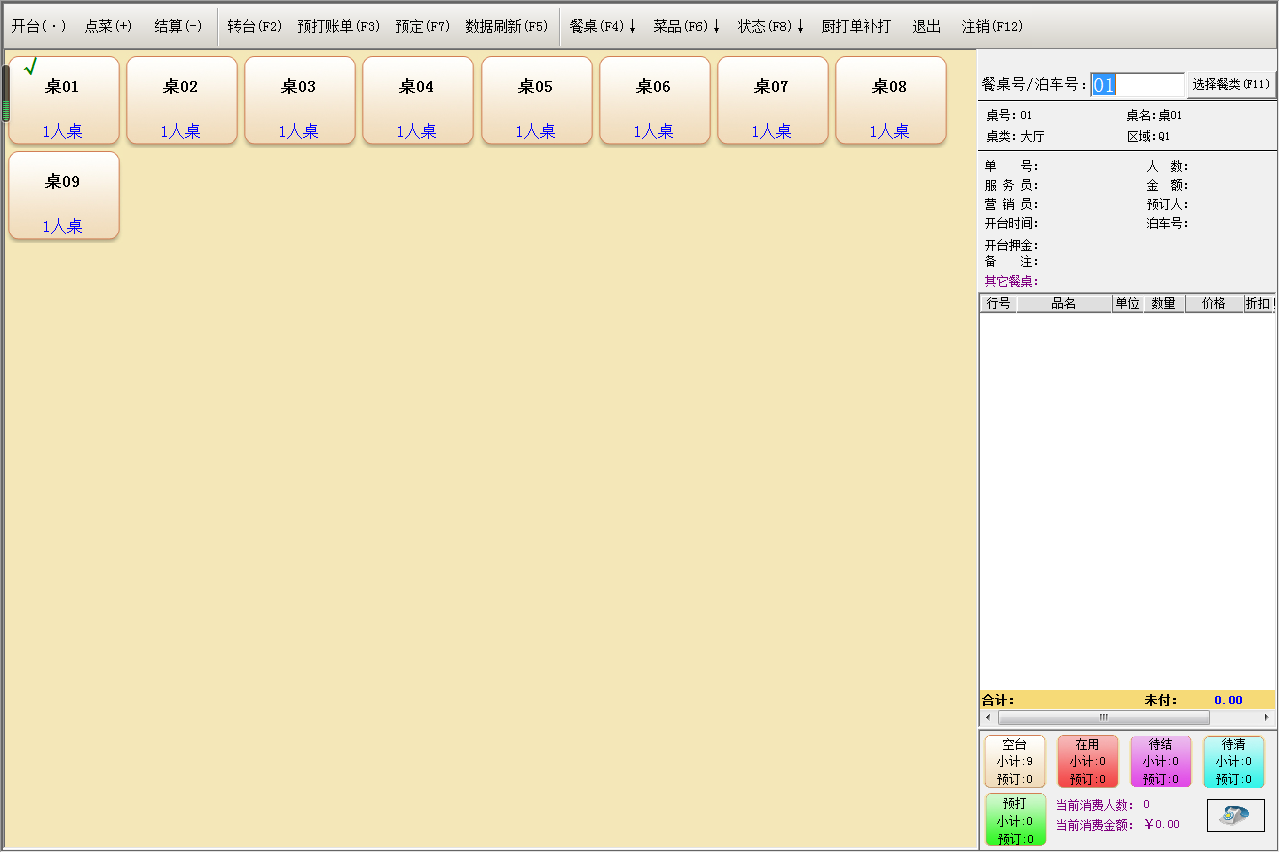Expand the 状态(F8) dropdown
The width and height of the screenshot is (1280, 853).
[x=770, y=27]
